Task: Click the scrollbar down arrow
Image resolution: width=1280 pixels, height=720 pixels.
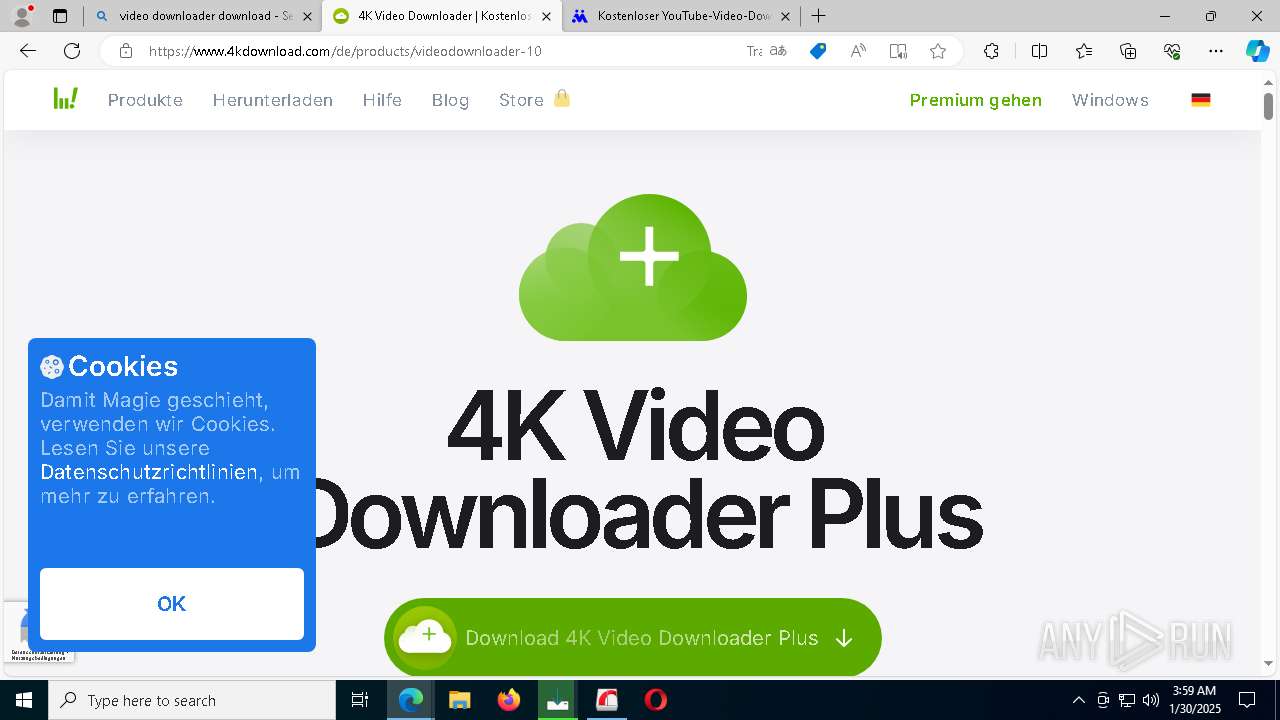Action: (x=1268, y=663)
